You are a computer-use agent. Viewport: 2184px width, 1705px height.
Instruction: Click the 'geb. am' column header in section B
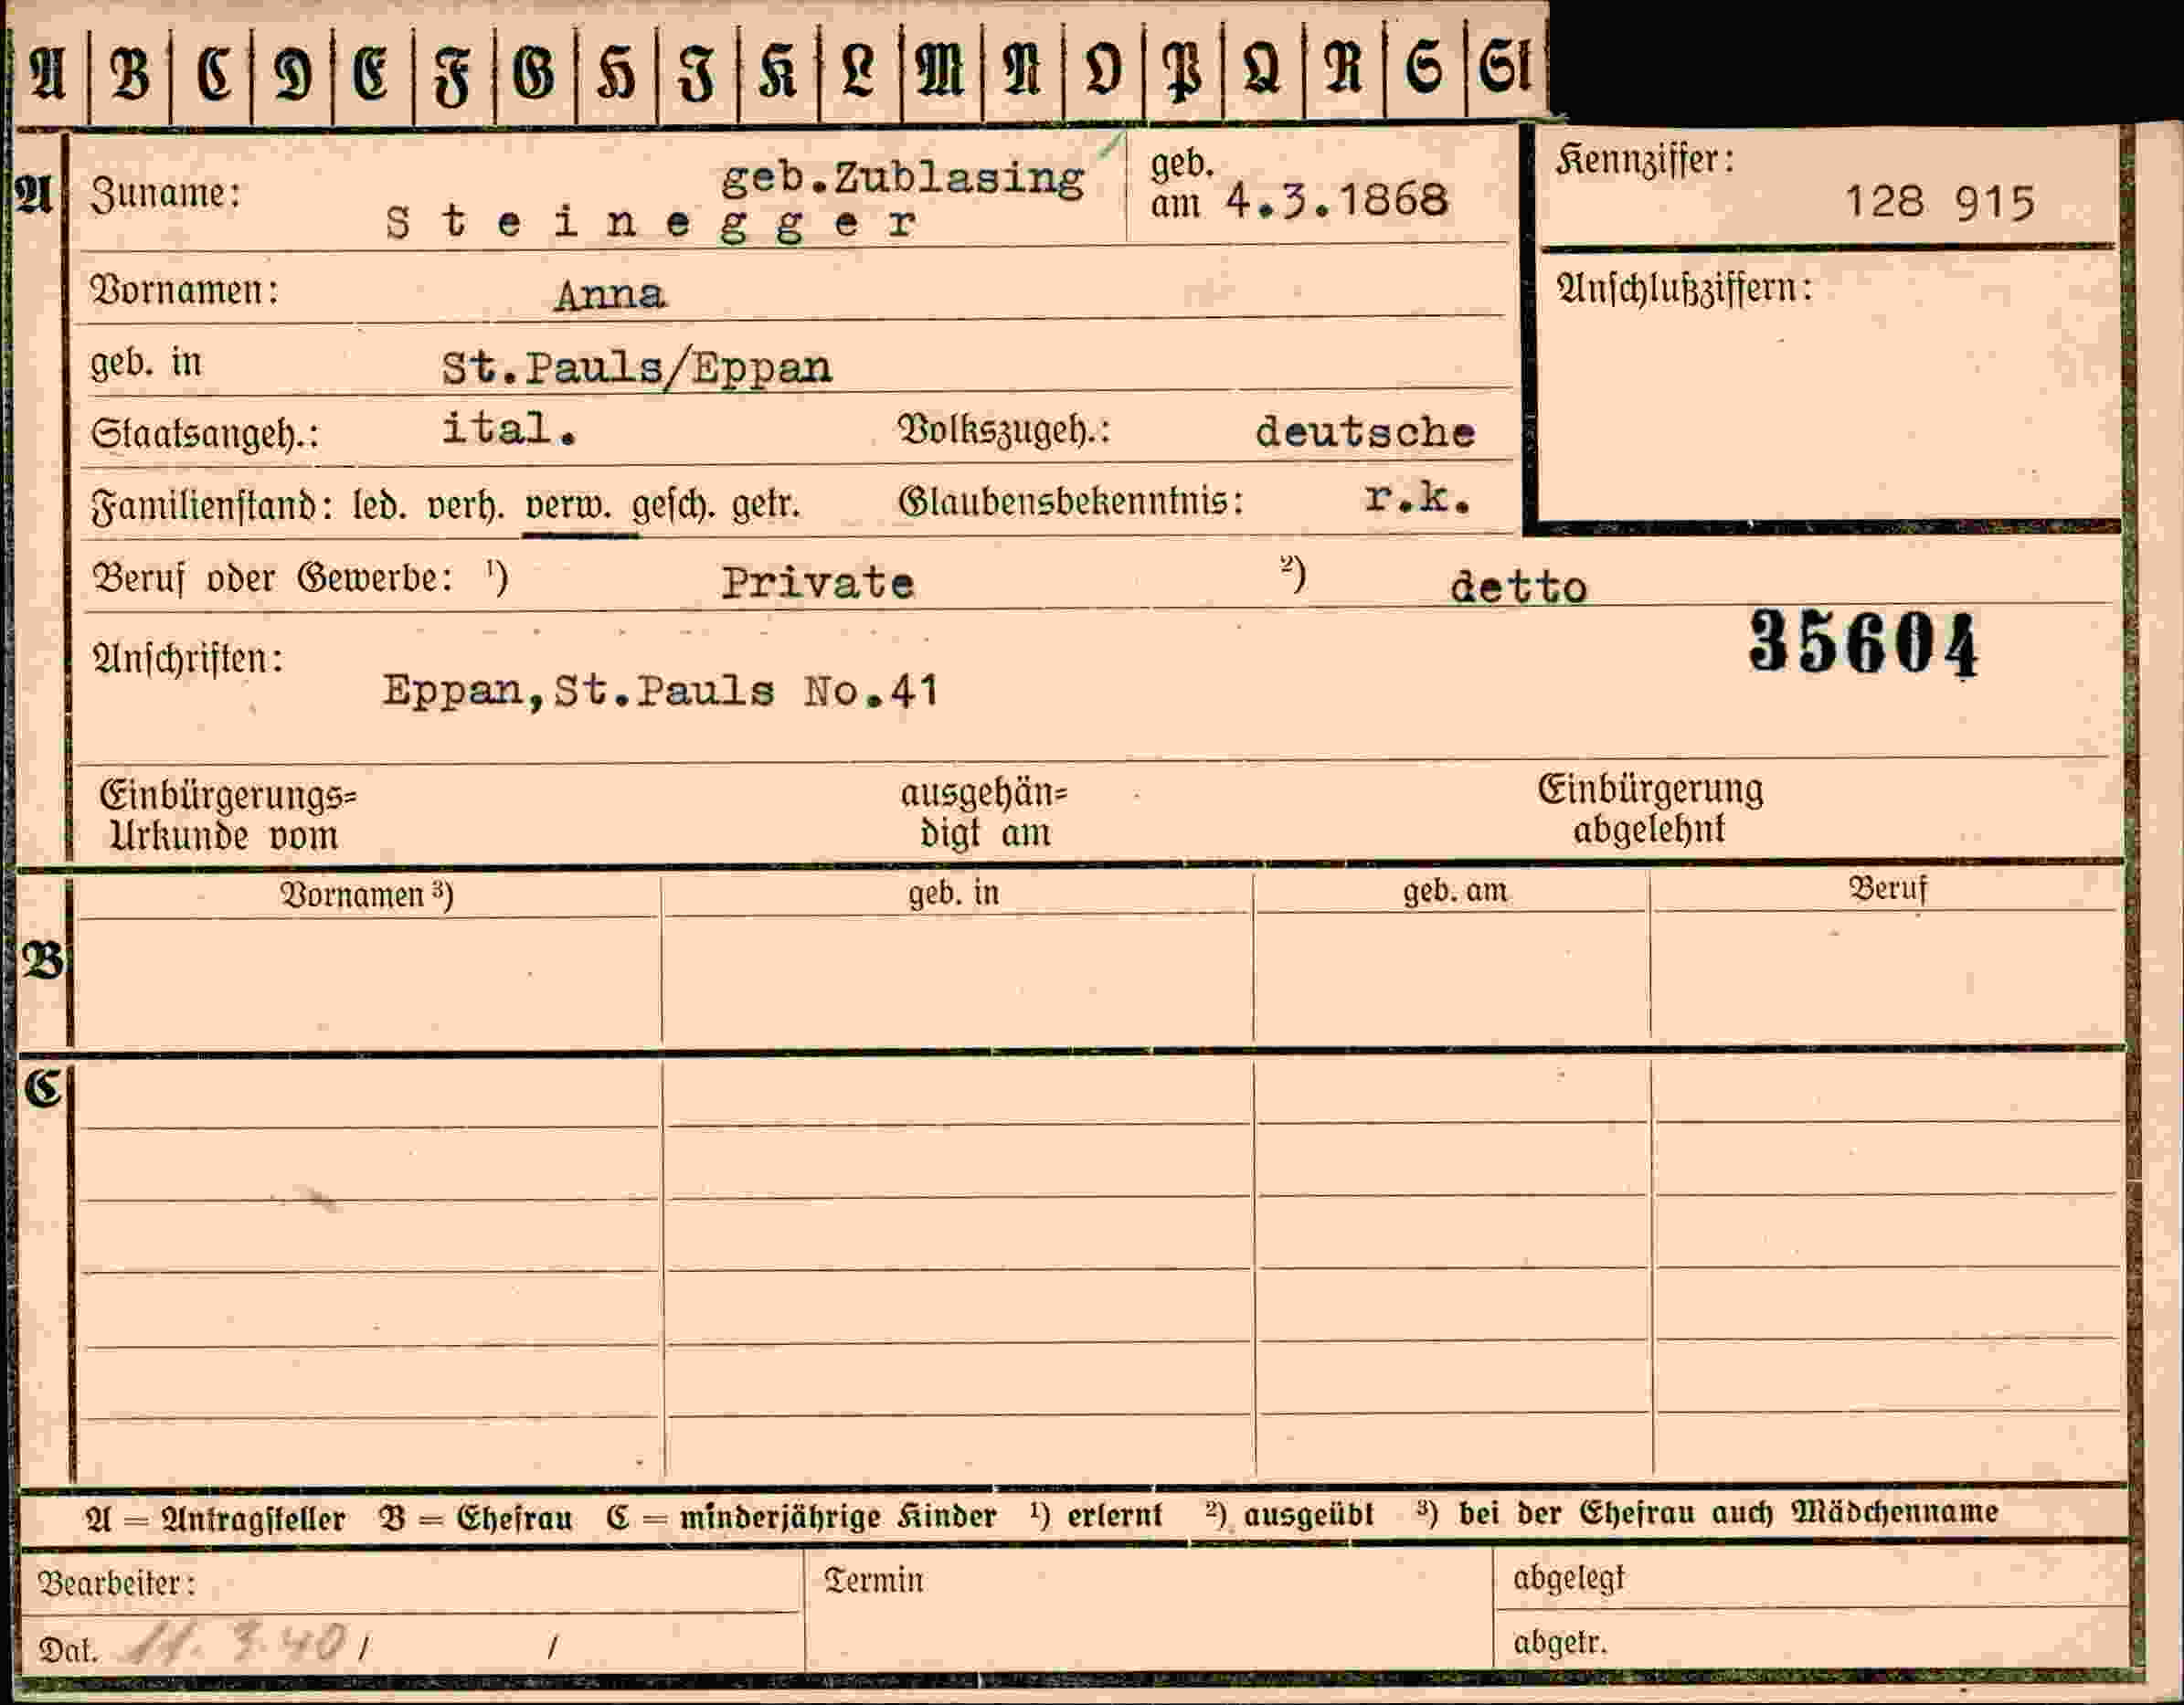(x=1455, y=891)
